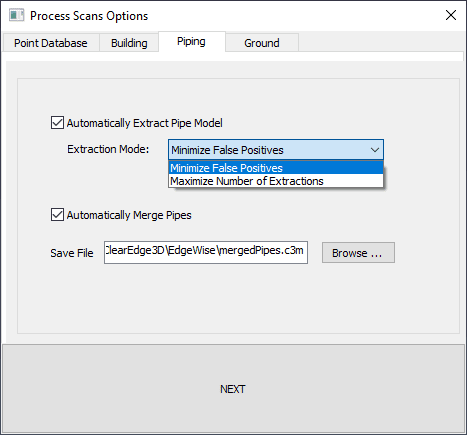Click the Save File label
Screen dimensions: 467x435
72,253
